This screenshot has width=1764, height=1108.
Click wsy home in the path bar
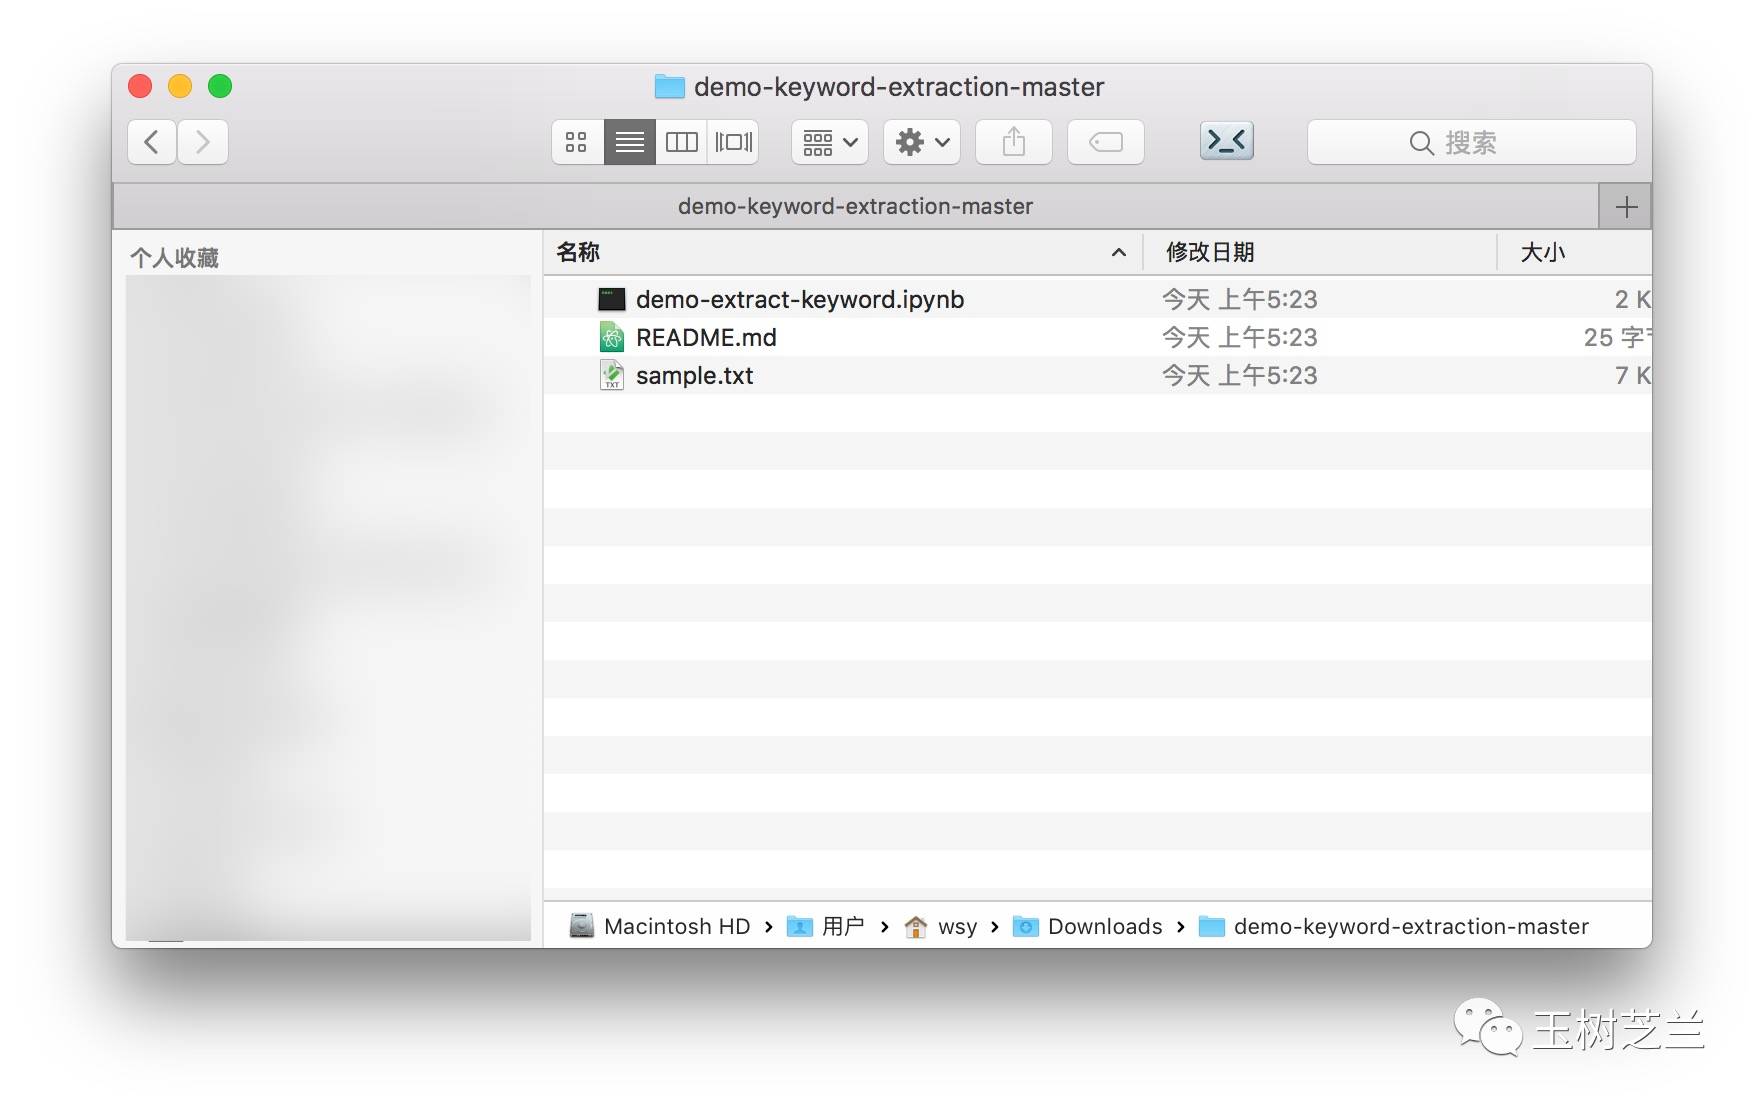pyautogui.click(x=941, y=926)
